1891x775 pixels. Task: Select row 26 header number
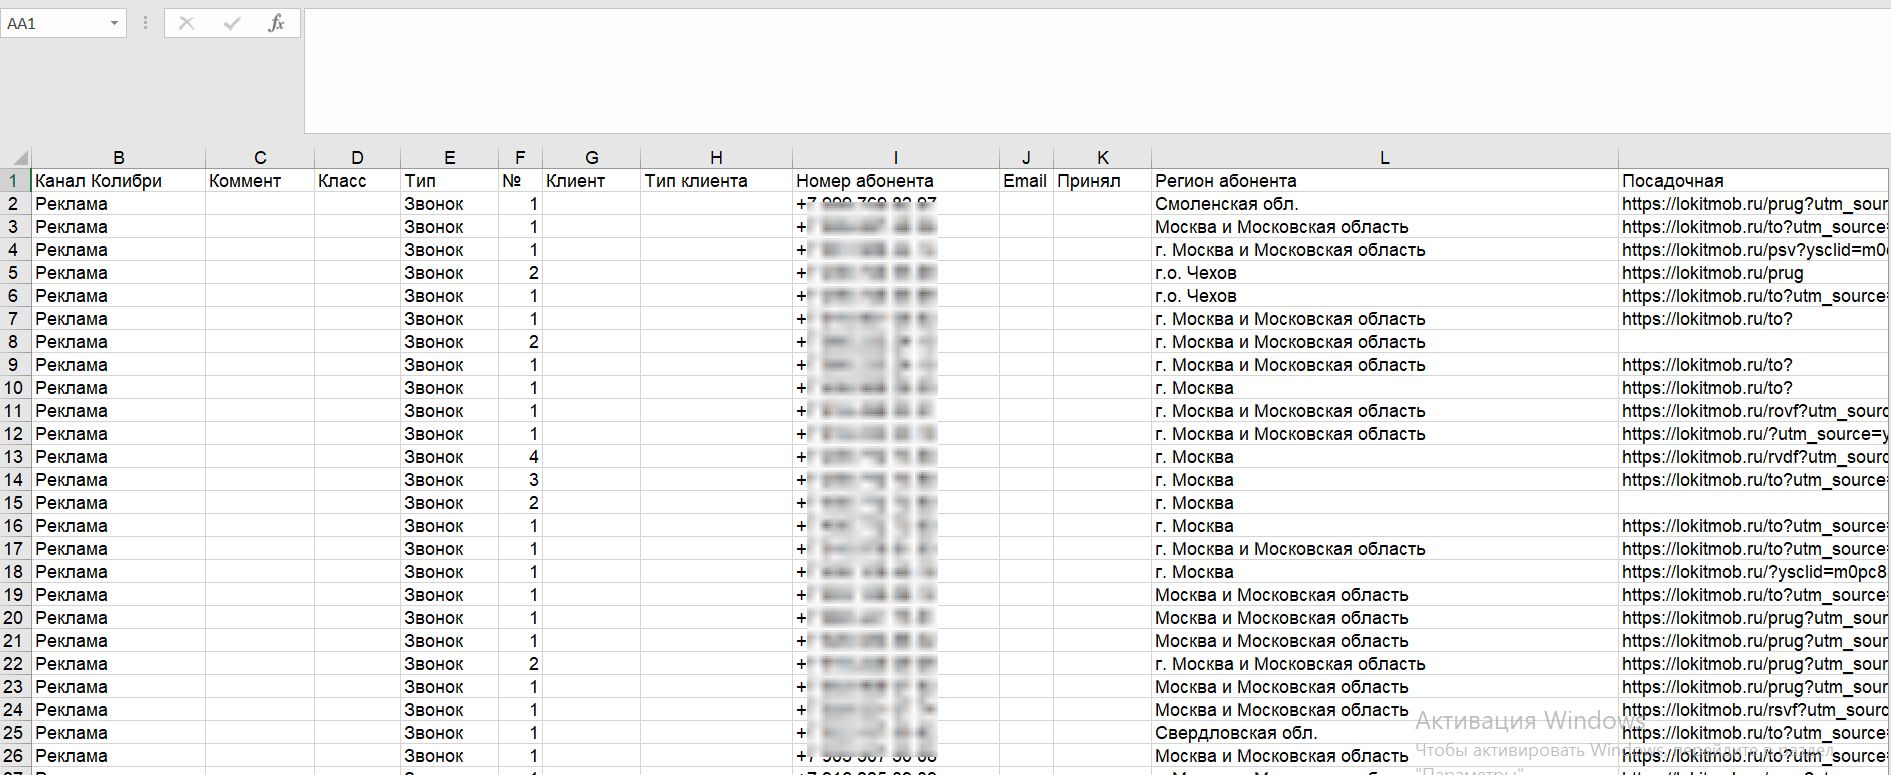tap(15, 756)
